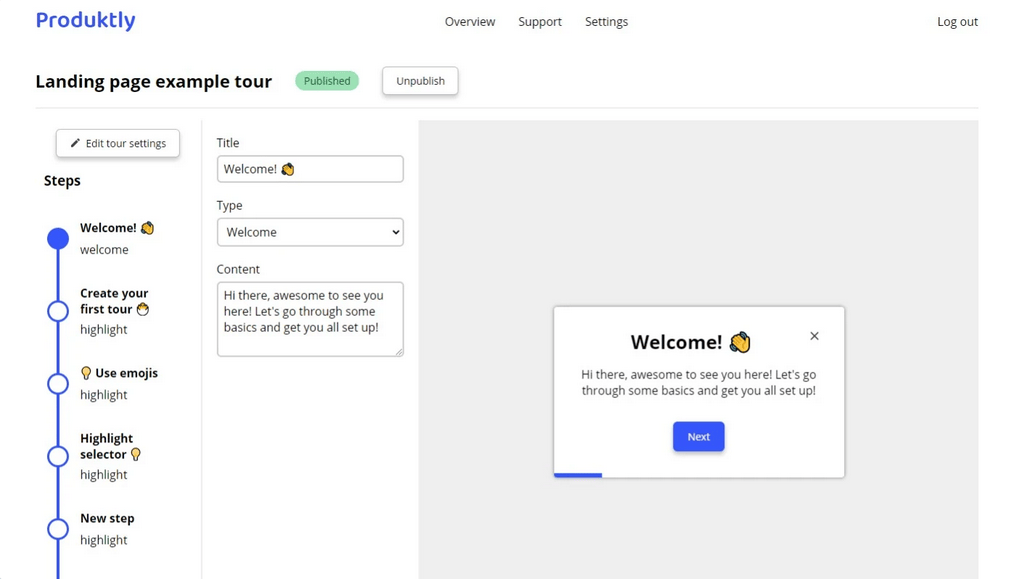The image size is (1028, 579).
Task: Select the New step circle marker
Action: point(58,528)
